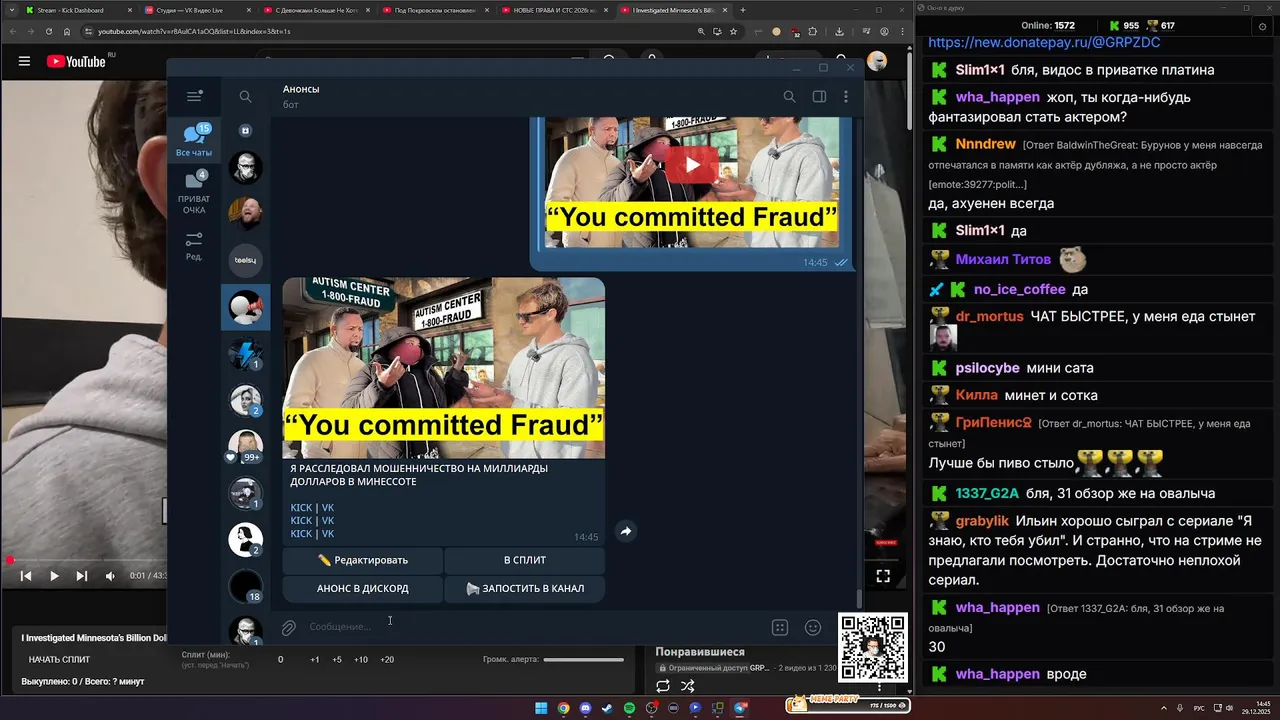Image resolution: width=1280 pixels, height=720 pixels.
Task: Open a new browser tab
Action: pyautogui.click(x=742, y=10)
